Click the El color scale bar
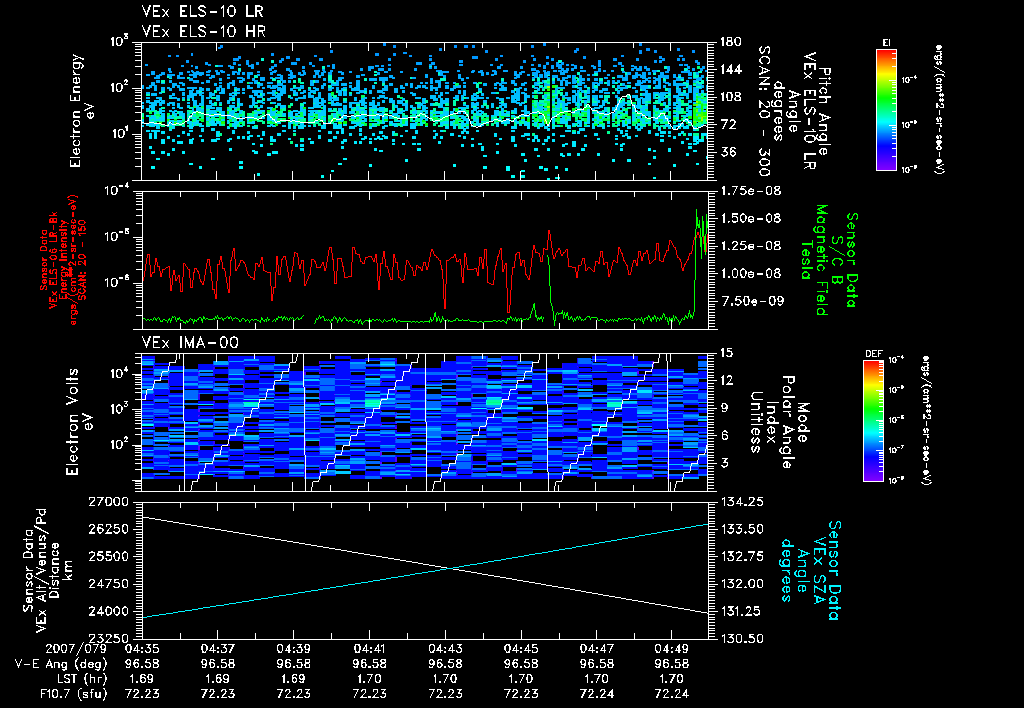1024x708 pixels. point(886,109)
